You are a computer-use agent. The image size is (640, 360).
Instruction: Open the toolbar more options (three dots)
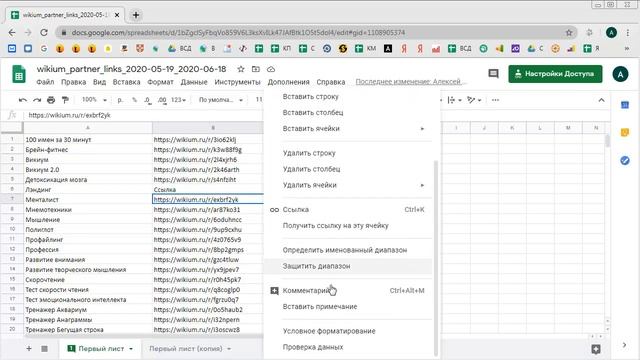pos(495,100)
